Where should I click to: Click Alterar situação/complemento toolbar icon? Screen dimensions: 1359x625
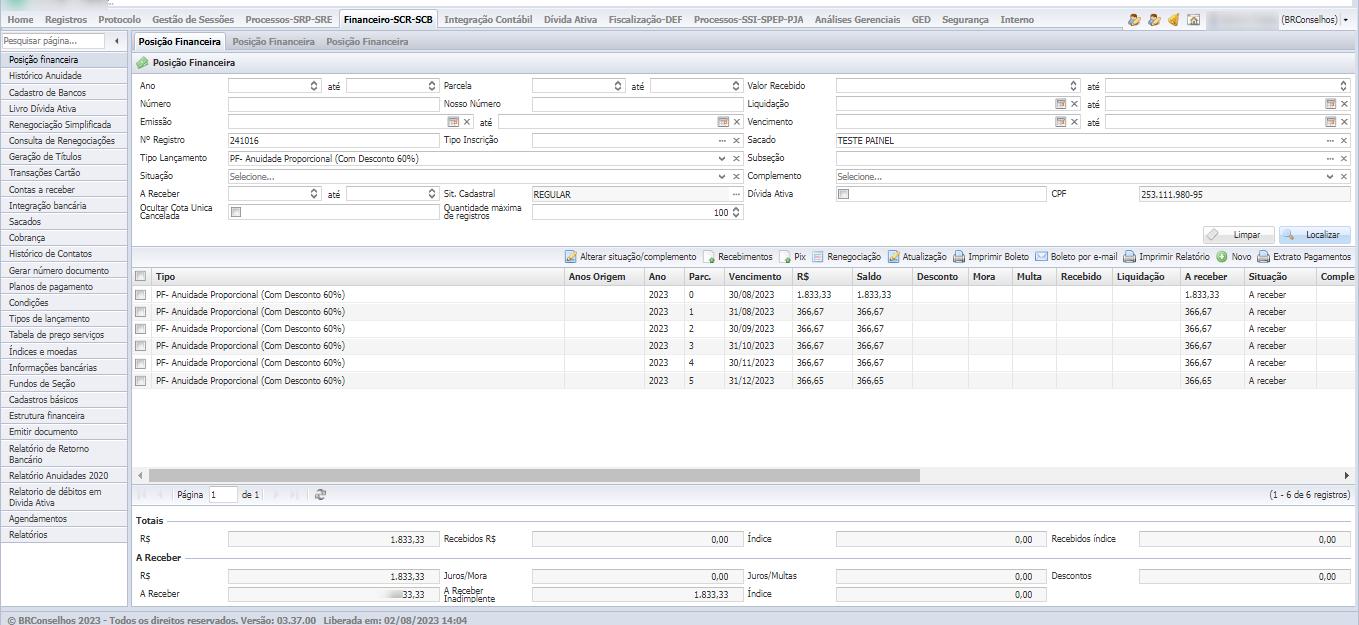pos(571,257)
